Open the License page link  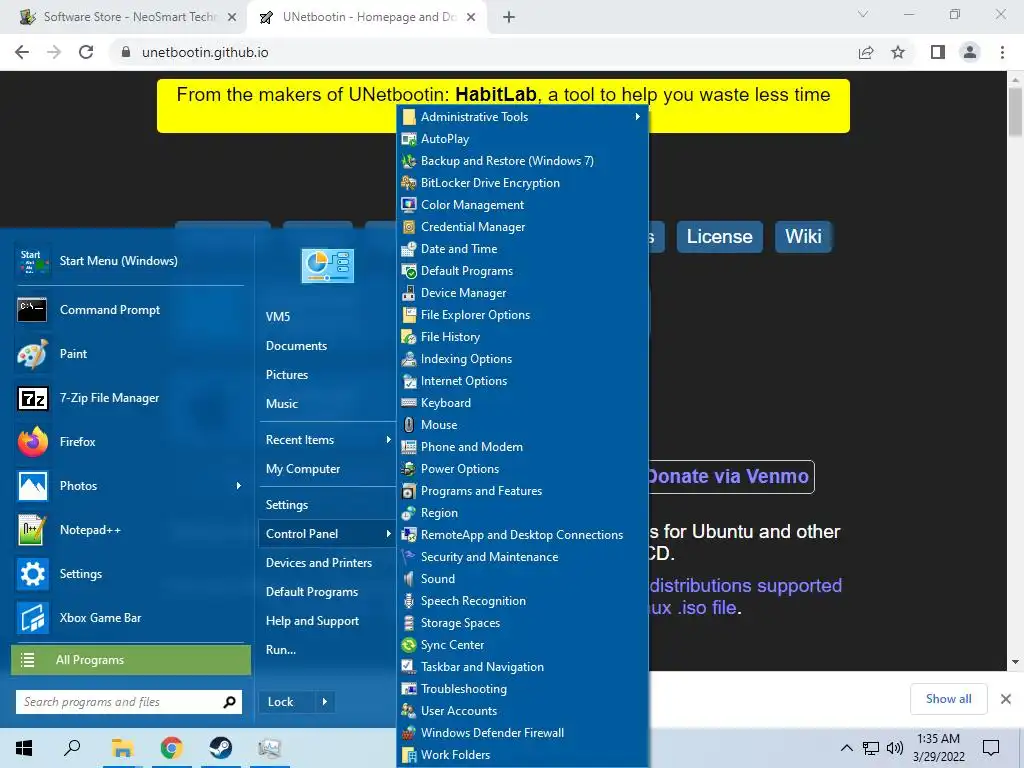[x=720, y=236]
